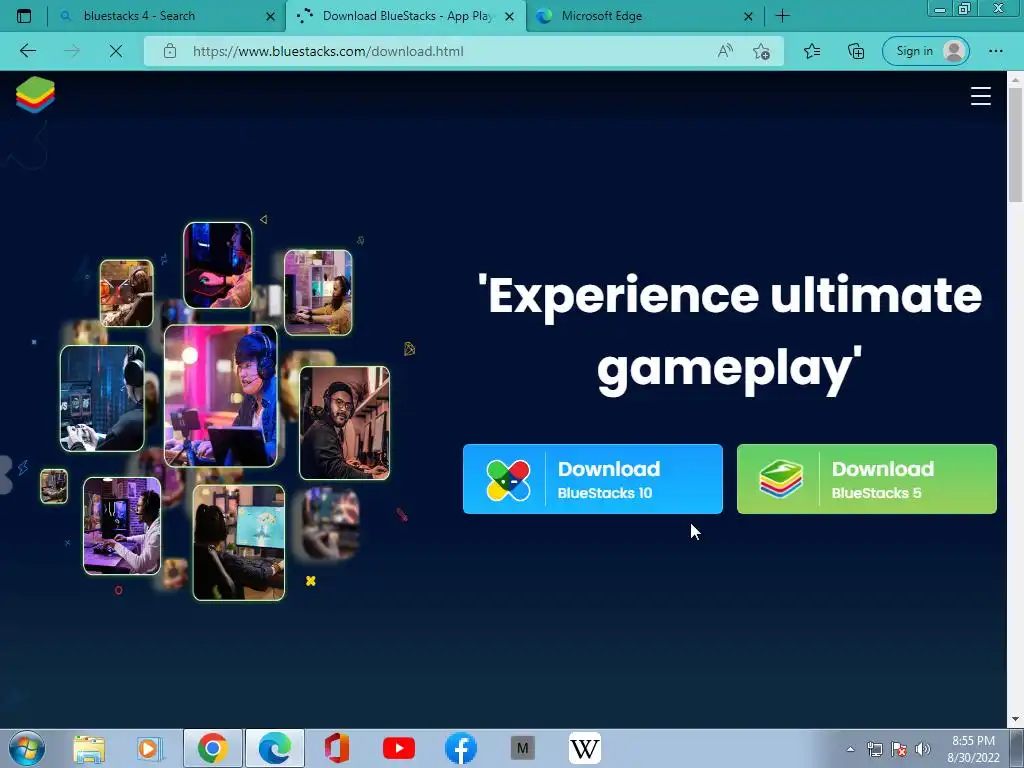The width and height of the screenshot is (1024, 768).
Task: Download BlueStacks 5
Action: [867, 479]
